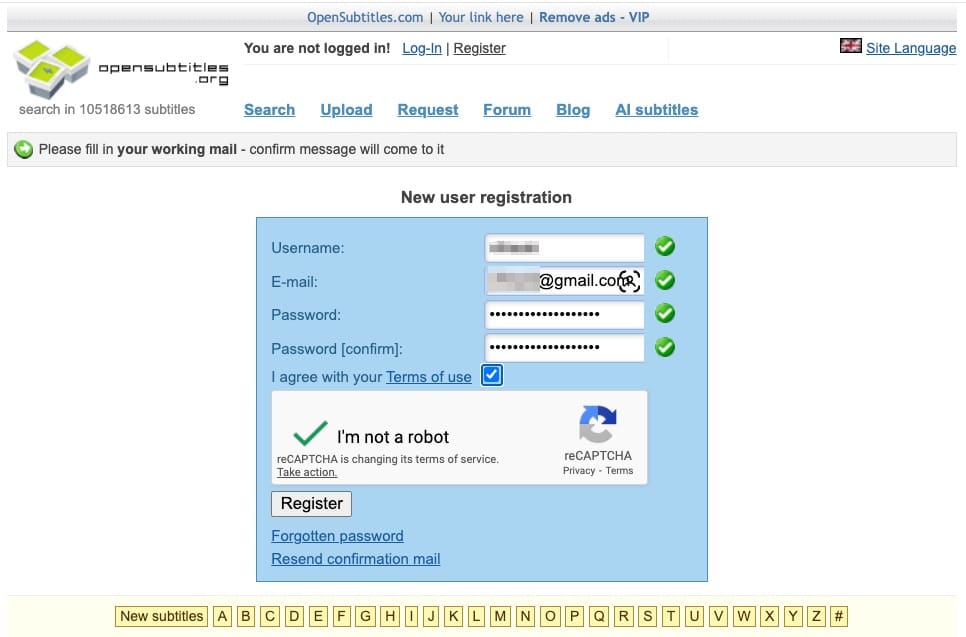This screenshot has width=966, height=637.
Task: Select letter O in alphabet bar
Action: click(550, 616)
